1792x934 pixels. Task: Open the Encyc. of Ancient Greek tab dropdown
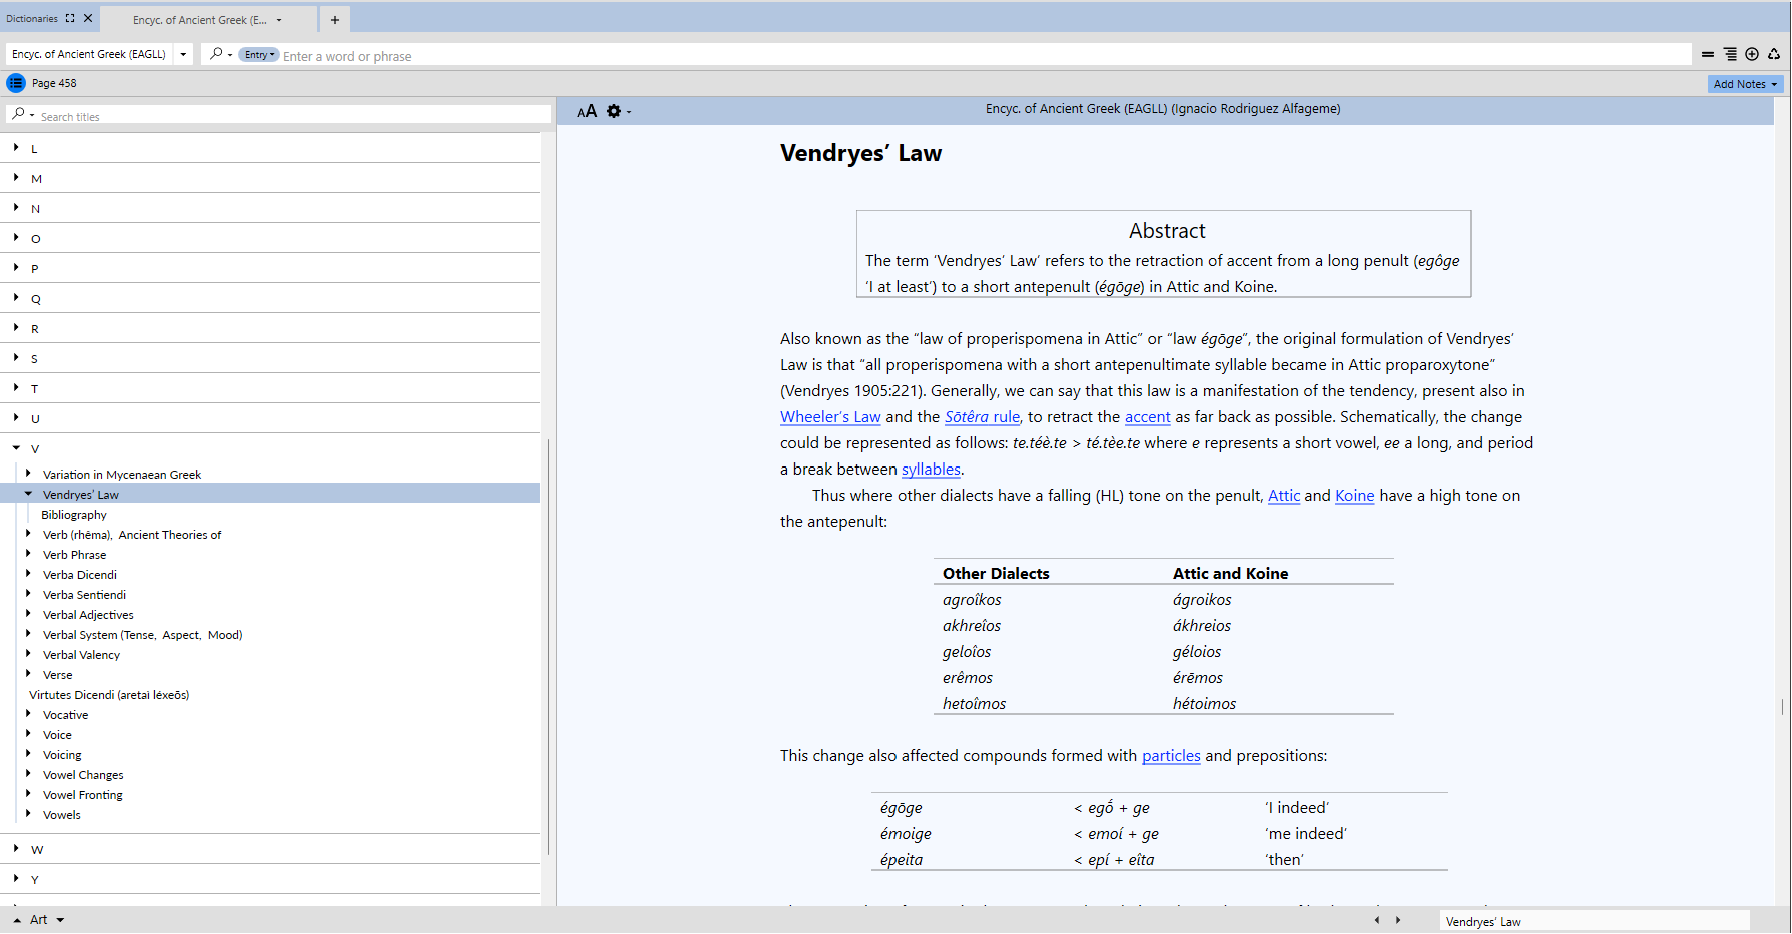pos(279,20)
